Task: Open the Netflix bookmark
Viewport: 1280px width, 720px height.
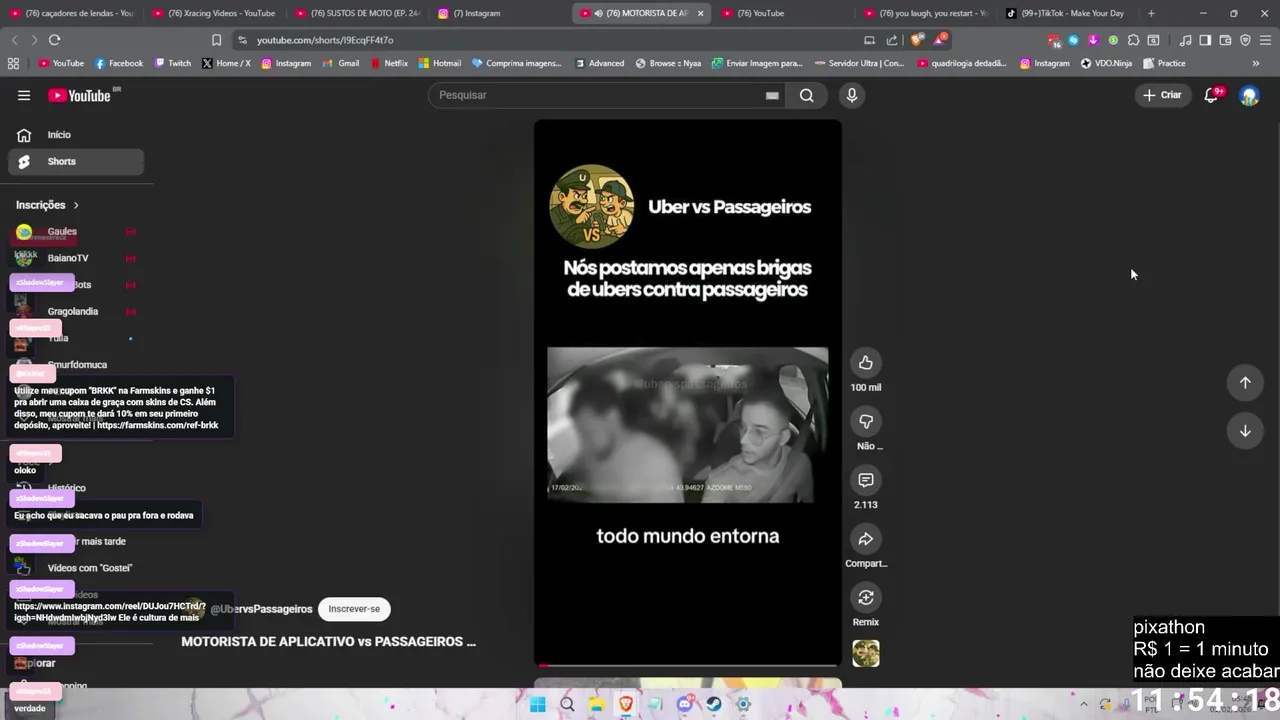Action: [x=389, y=63]
